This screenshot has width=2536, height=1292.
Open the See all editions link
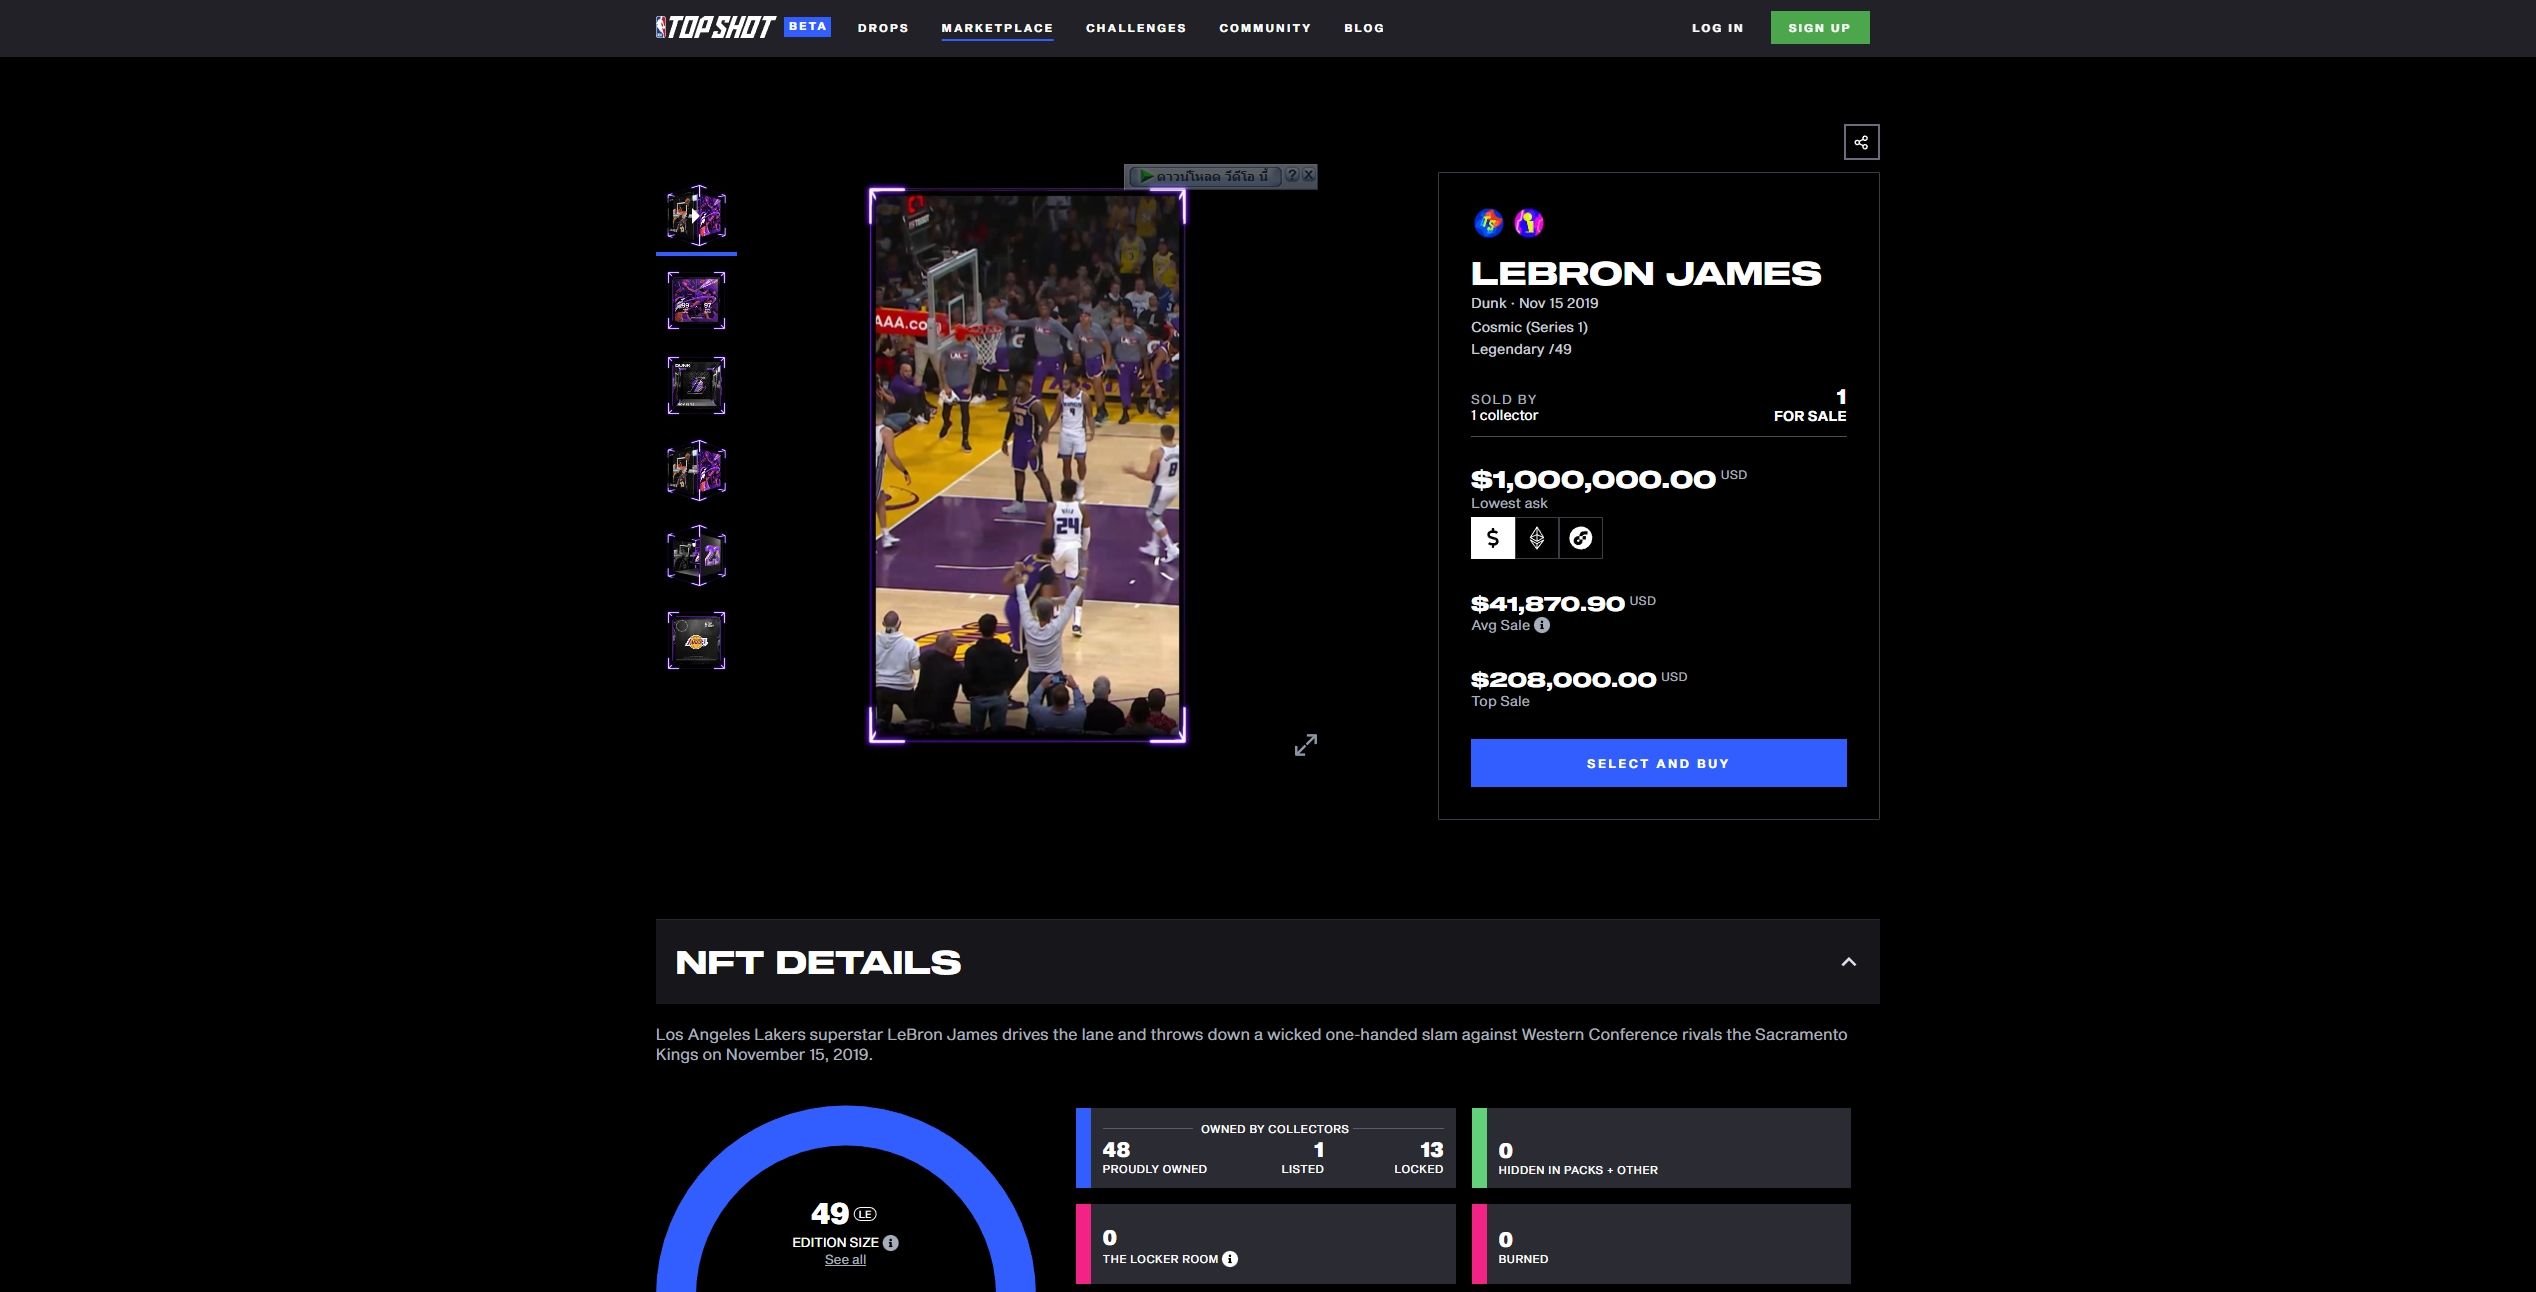(x=845, y=1260)
